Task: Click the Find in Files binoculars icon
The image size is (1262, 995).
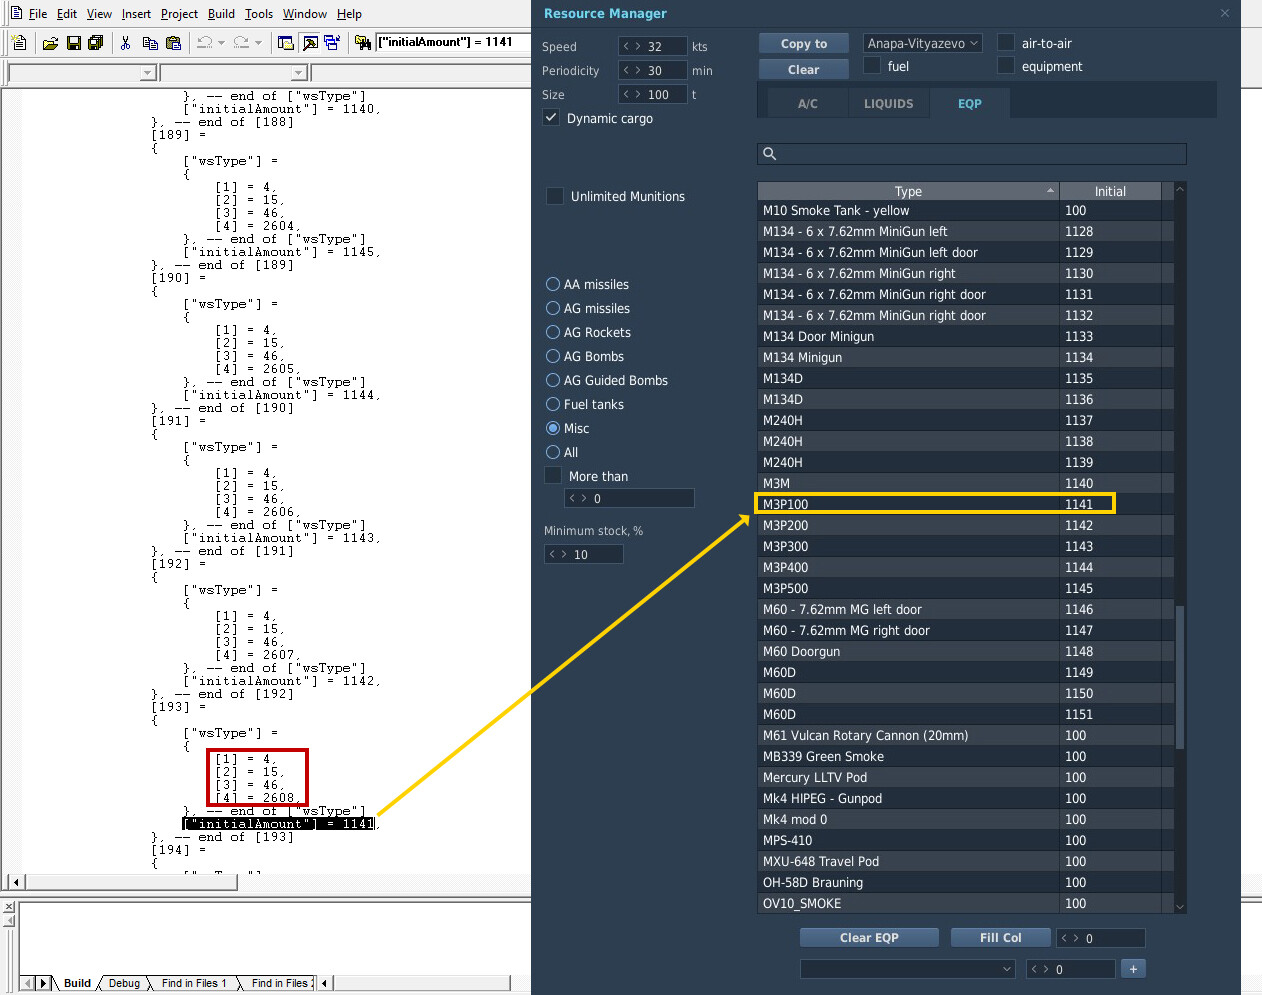Action: tap(362, 43)
